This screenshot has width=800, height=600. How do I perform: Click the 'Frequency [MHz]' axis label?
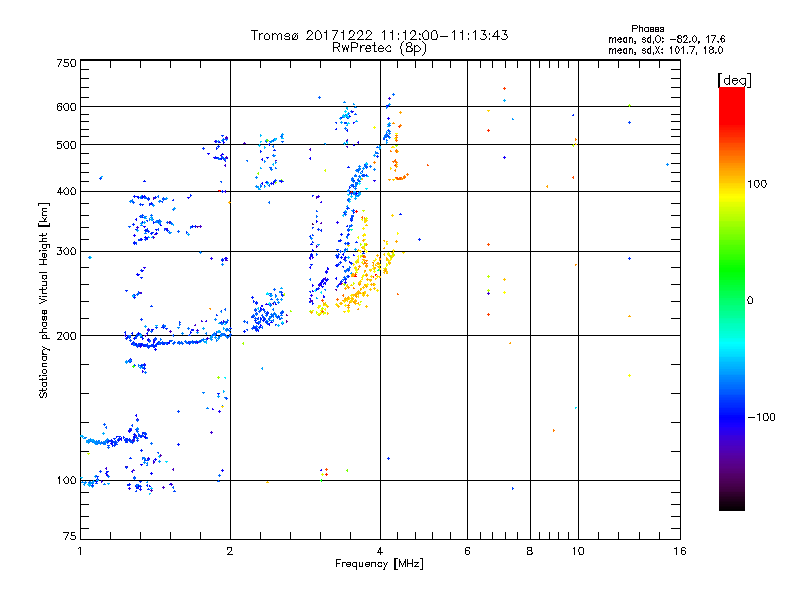click(x=379, y=563)
